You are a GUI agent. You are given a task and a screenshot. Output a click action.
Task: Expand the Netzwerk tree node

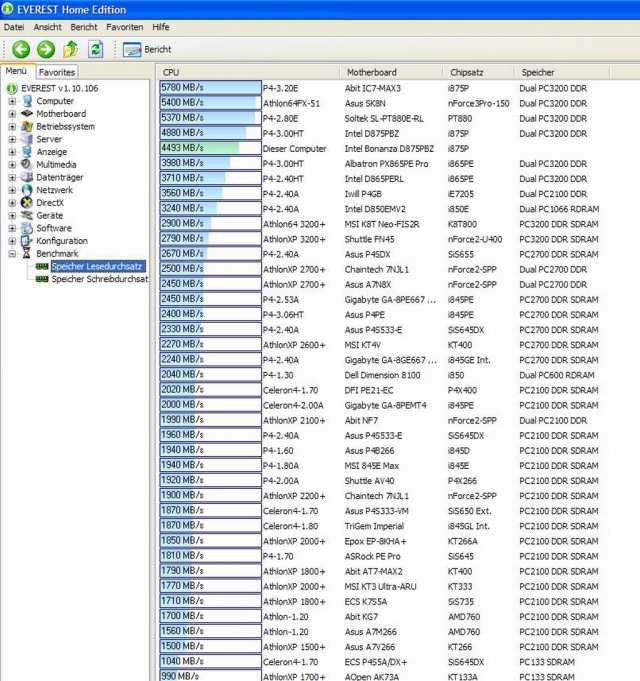pos(12,190)
